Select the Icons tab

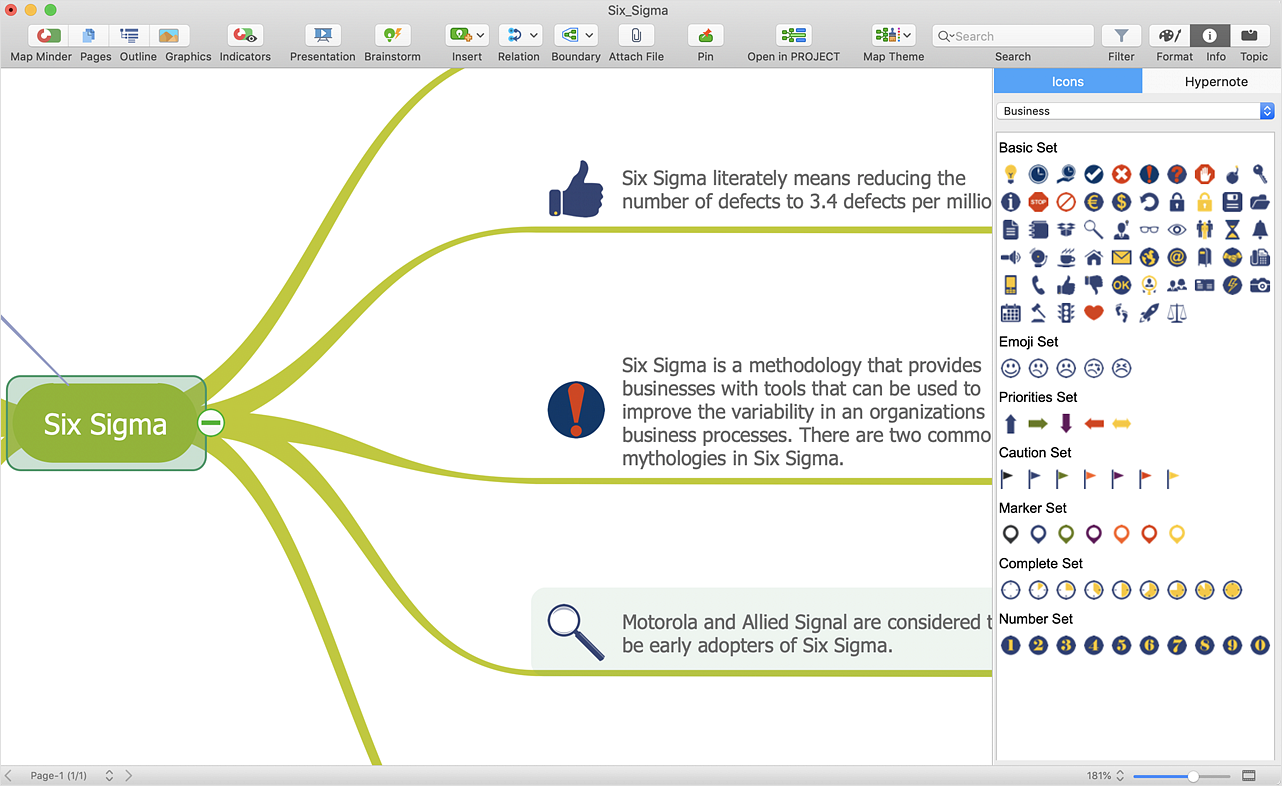coord(1068,82)
